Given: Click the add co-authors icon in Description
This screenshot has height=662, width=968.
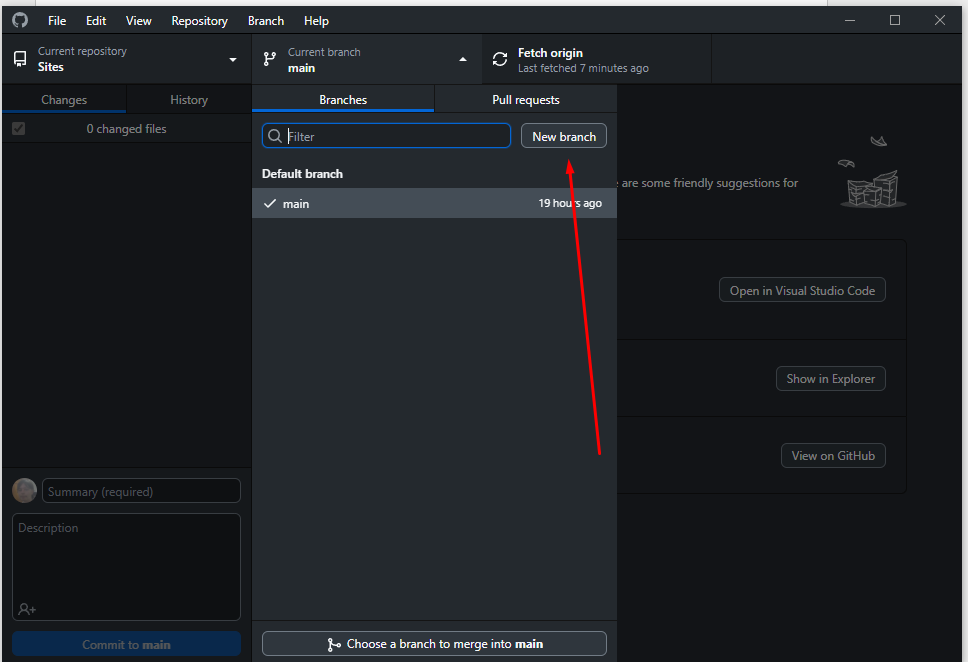Looking at the screenshot, I should click(27, 609).
